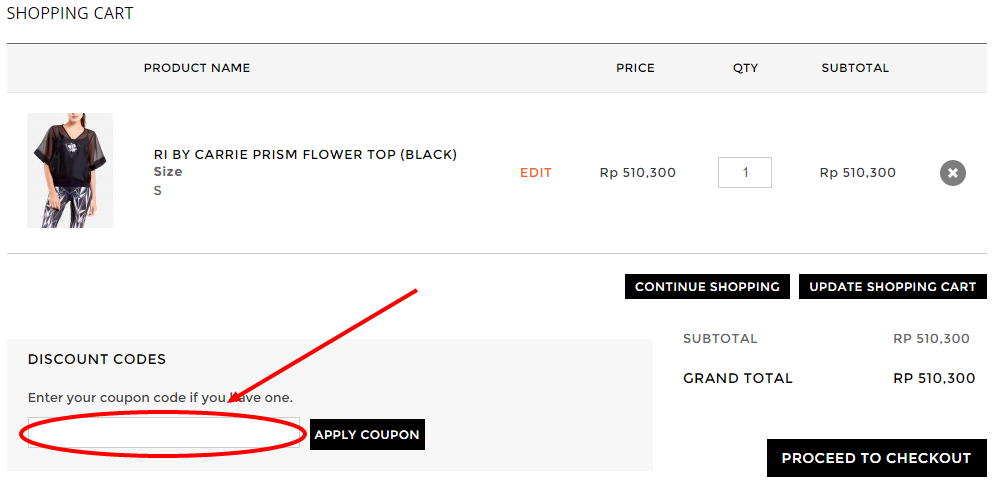Click the Qty column header
Viewport: 997px width, 485px height.
pos(745,68)
